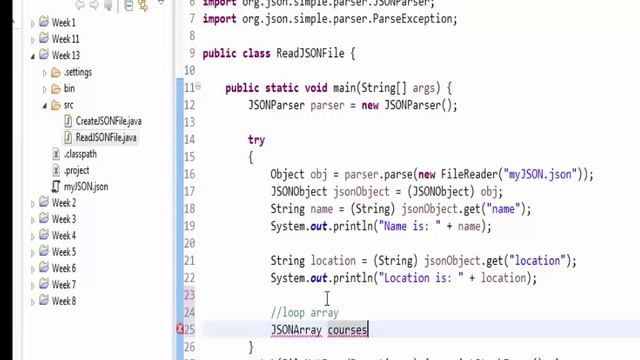Image resolution: width=640 pixels, height=360 pixels.
Task: Select the src folder label
Action: (x=69, y=105)
